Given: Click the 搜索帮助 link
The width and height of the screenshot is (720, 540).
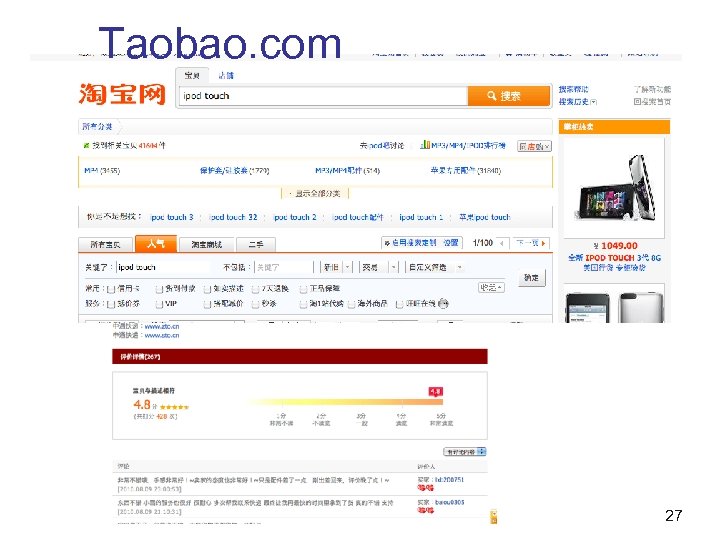Looking at the screenshot, I should (573, 89).
